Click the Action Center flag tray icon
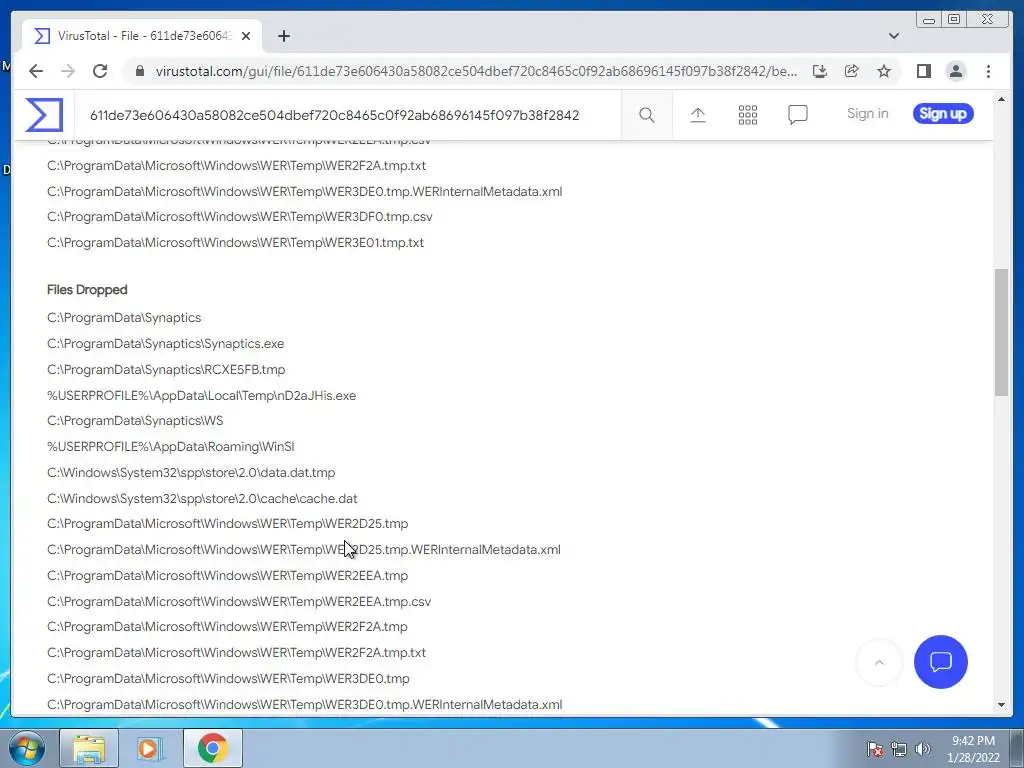 (x=875, y=749)
